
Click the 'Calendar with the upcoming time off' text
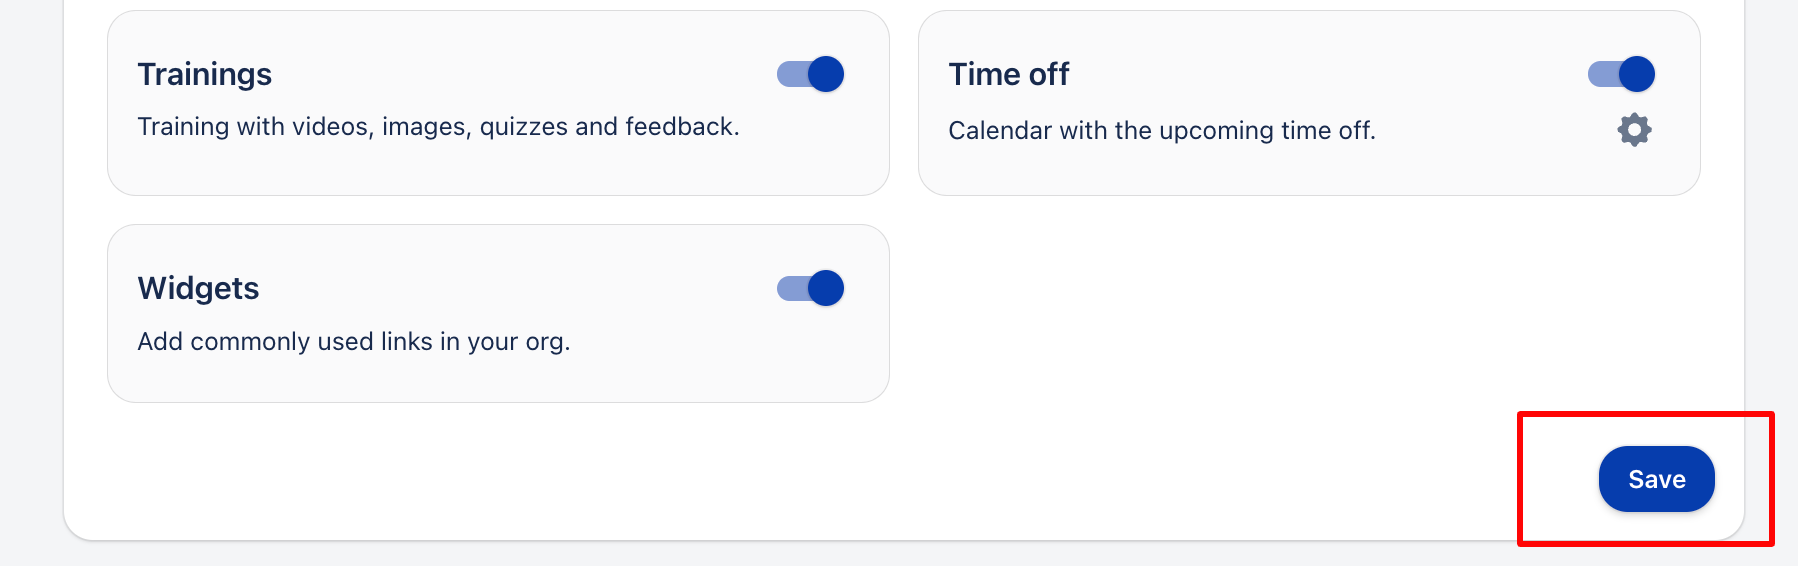click(x=1162, y=131)
